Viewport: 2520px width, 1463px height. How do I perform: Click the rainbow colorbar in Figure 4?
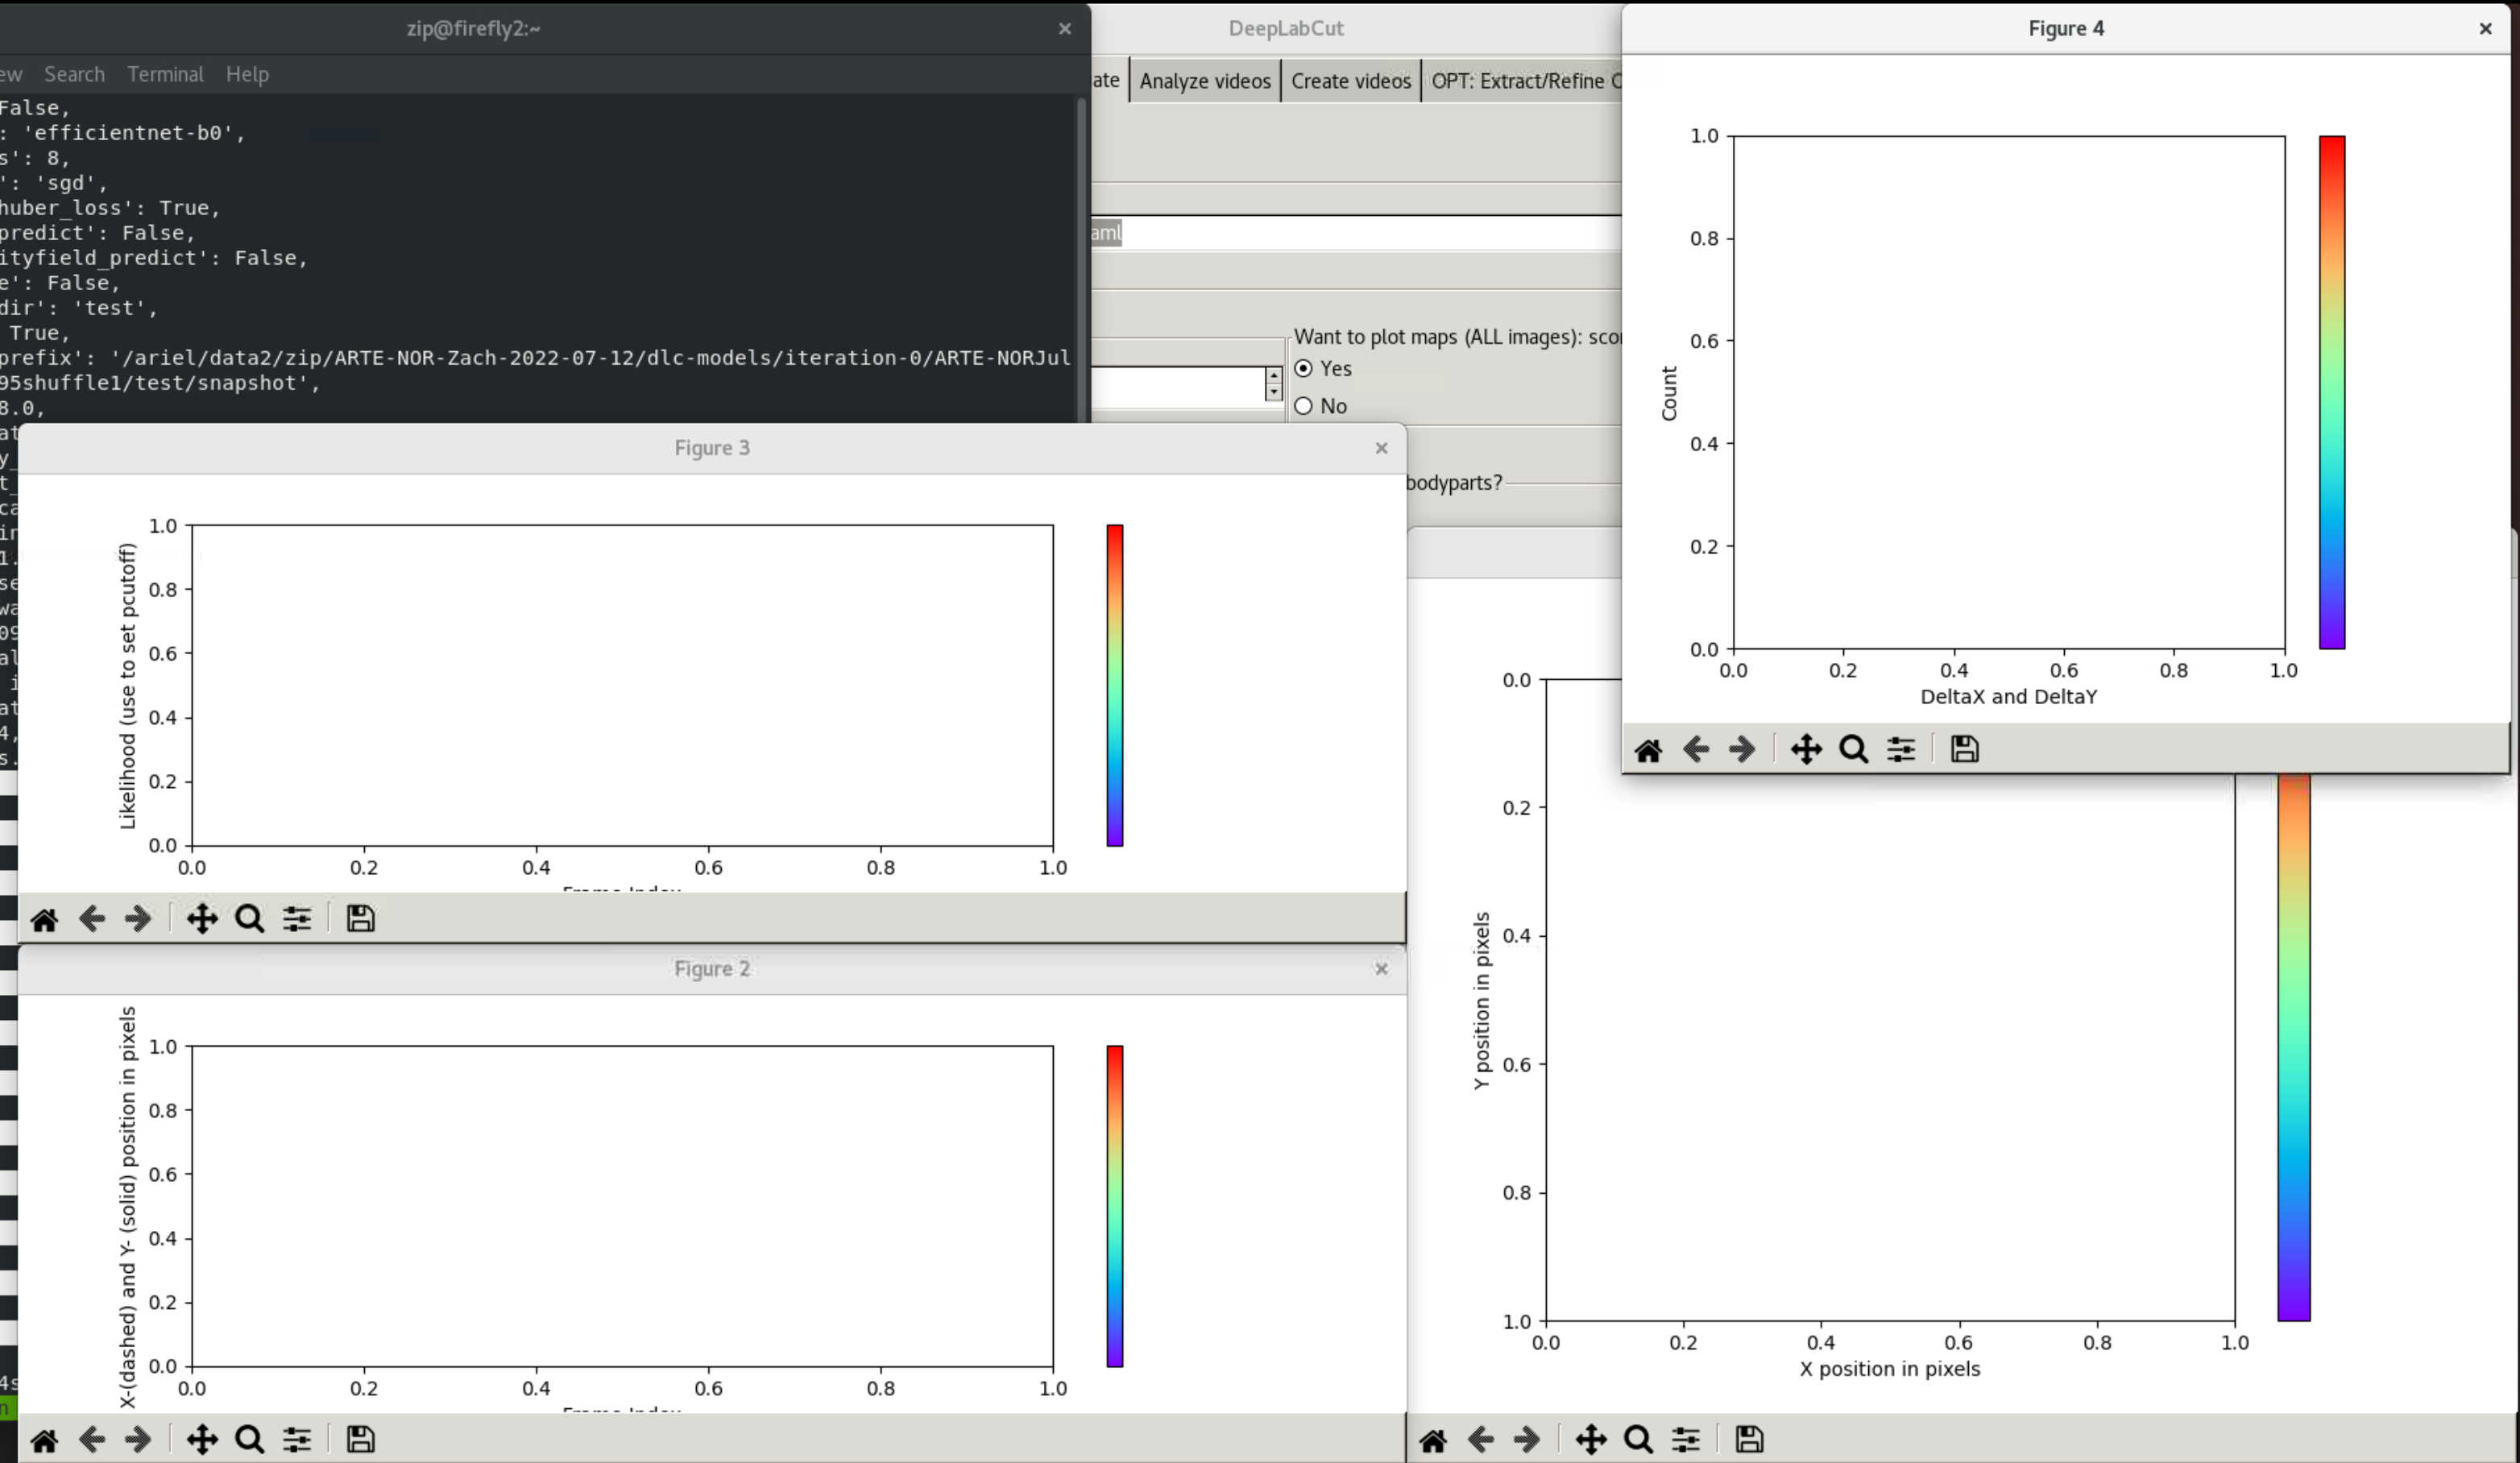[x=2333, y=395]
